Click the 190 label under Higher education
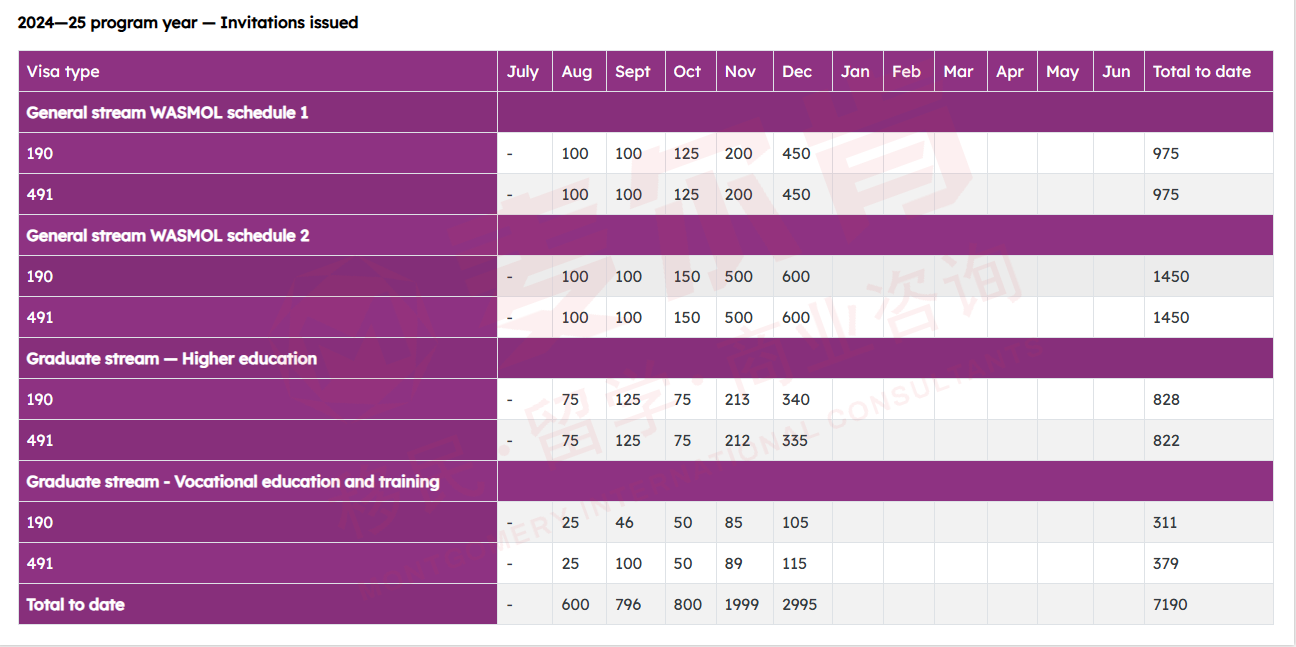The height and width of the screenshot is (647, 1296). click(x=40, y=400)
